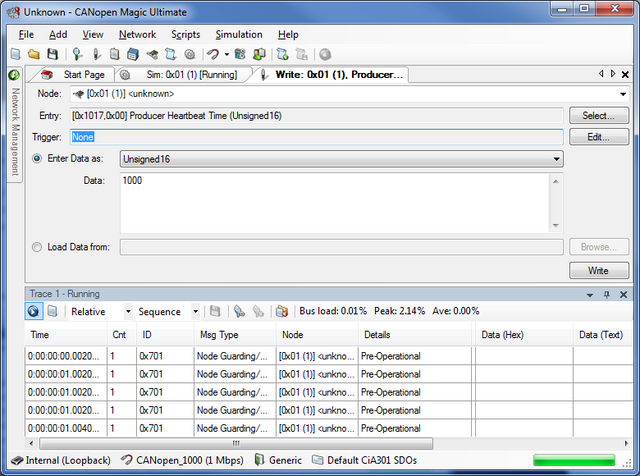The width and height of the screenshot is (640, 476).
Task: Click the Internal (Loopback) status bar icon
Action: pos(16,460)
